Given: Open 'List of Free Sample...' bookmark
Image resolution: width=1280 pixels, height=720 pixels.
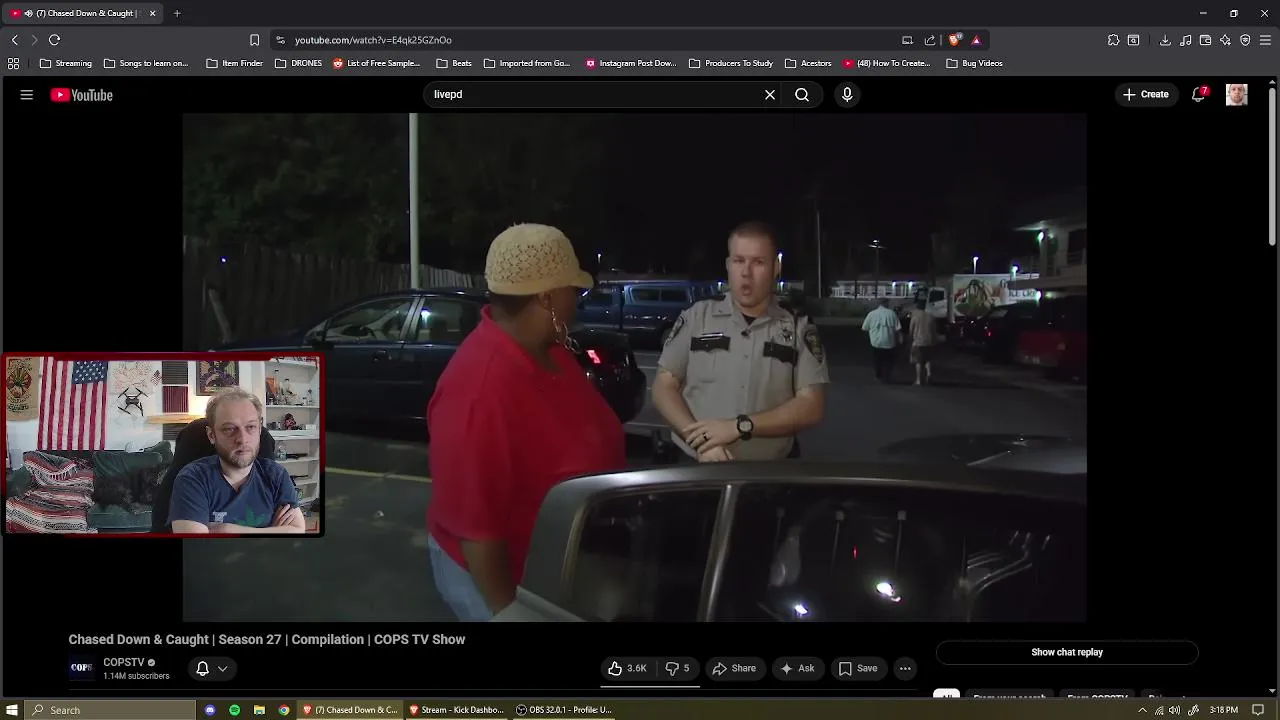Looking at the screenshot, I should click(x=377, y=63).
